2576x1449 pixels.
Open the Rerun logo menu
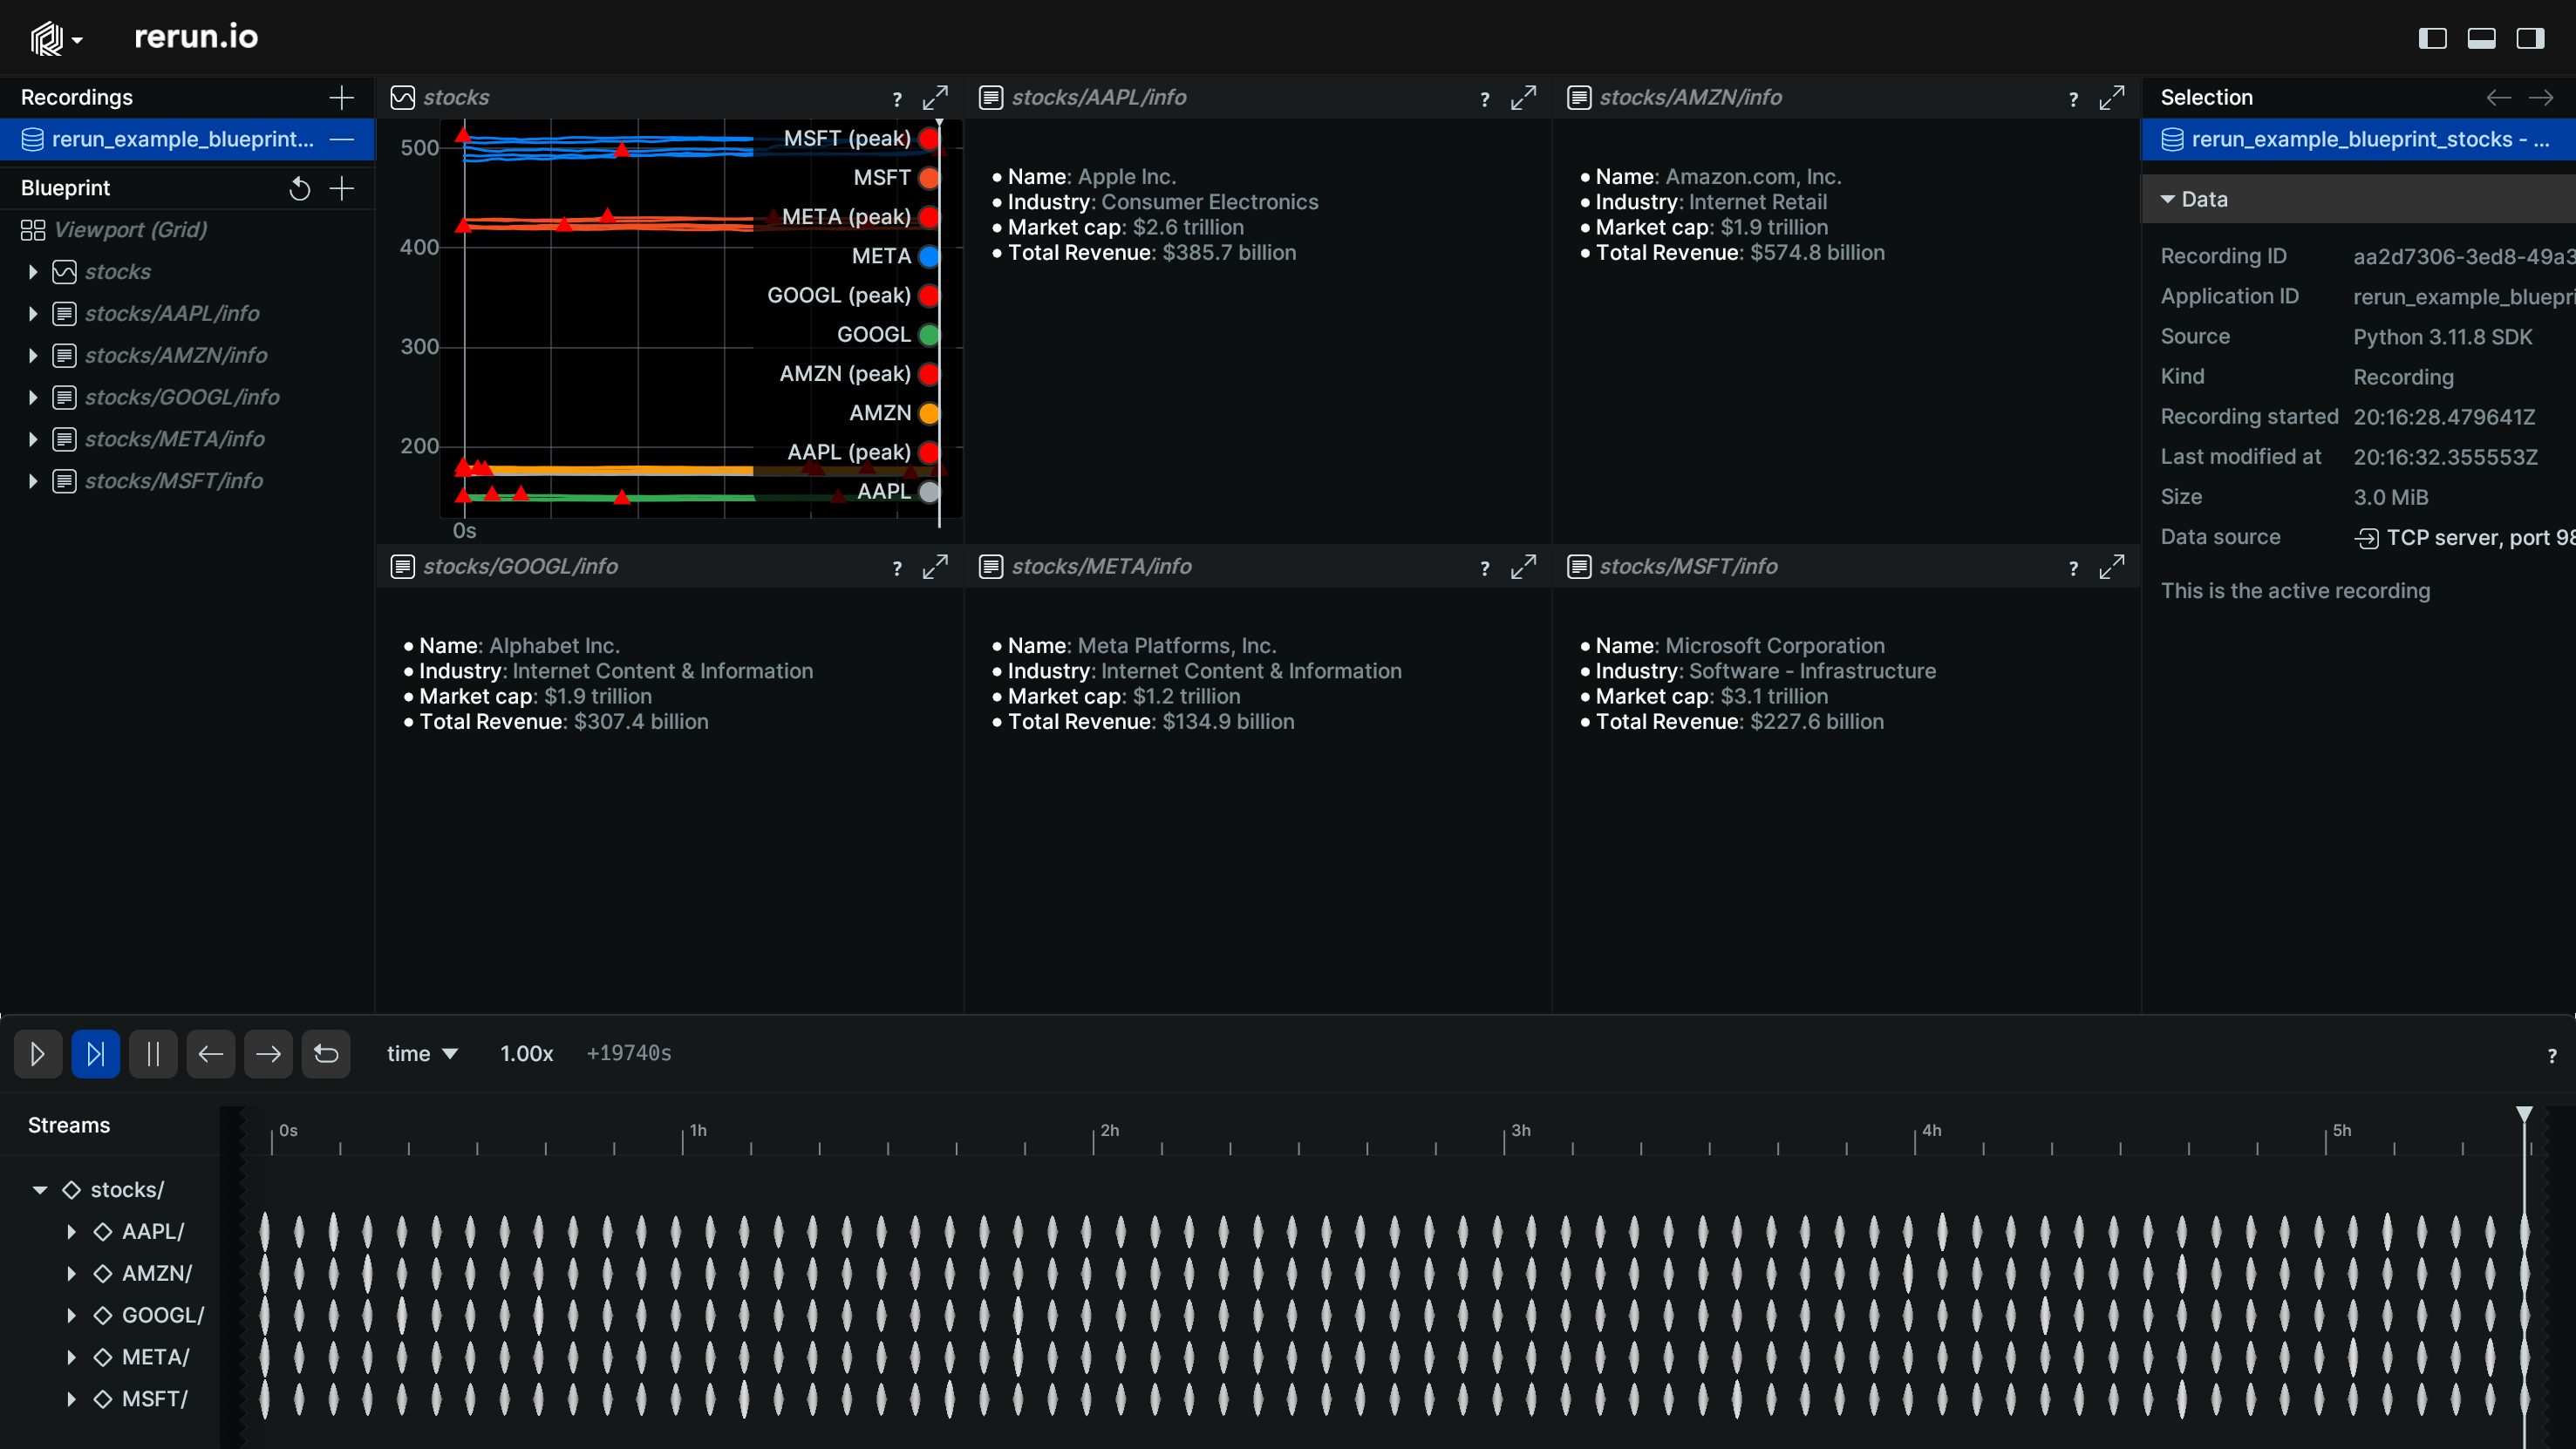tap(55, 38)
